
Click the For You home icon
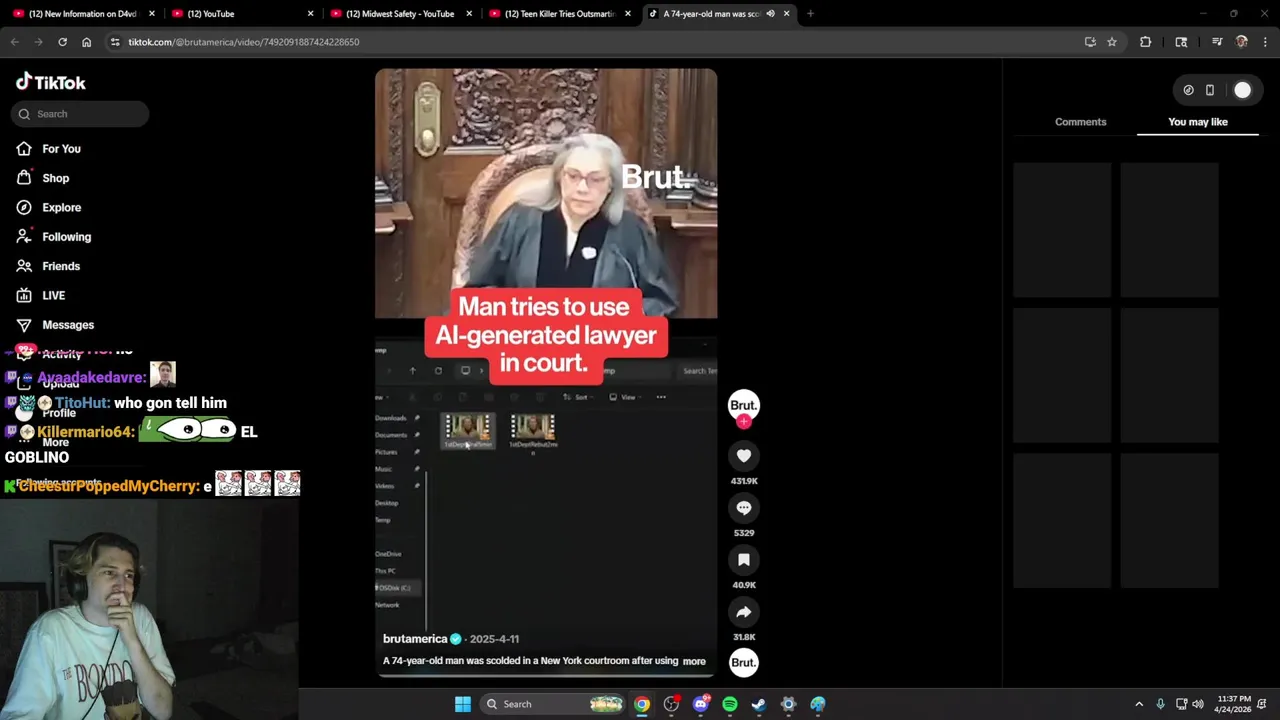pos(24,149)
